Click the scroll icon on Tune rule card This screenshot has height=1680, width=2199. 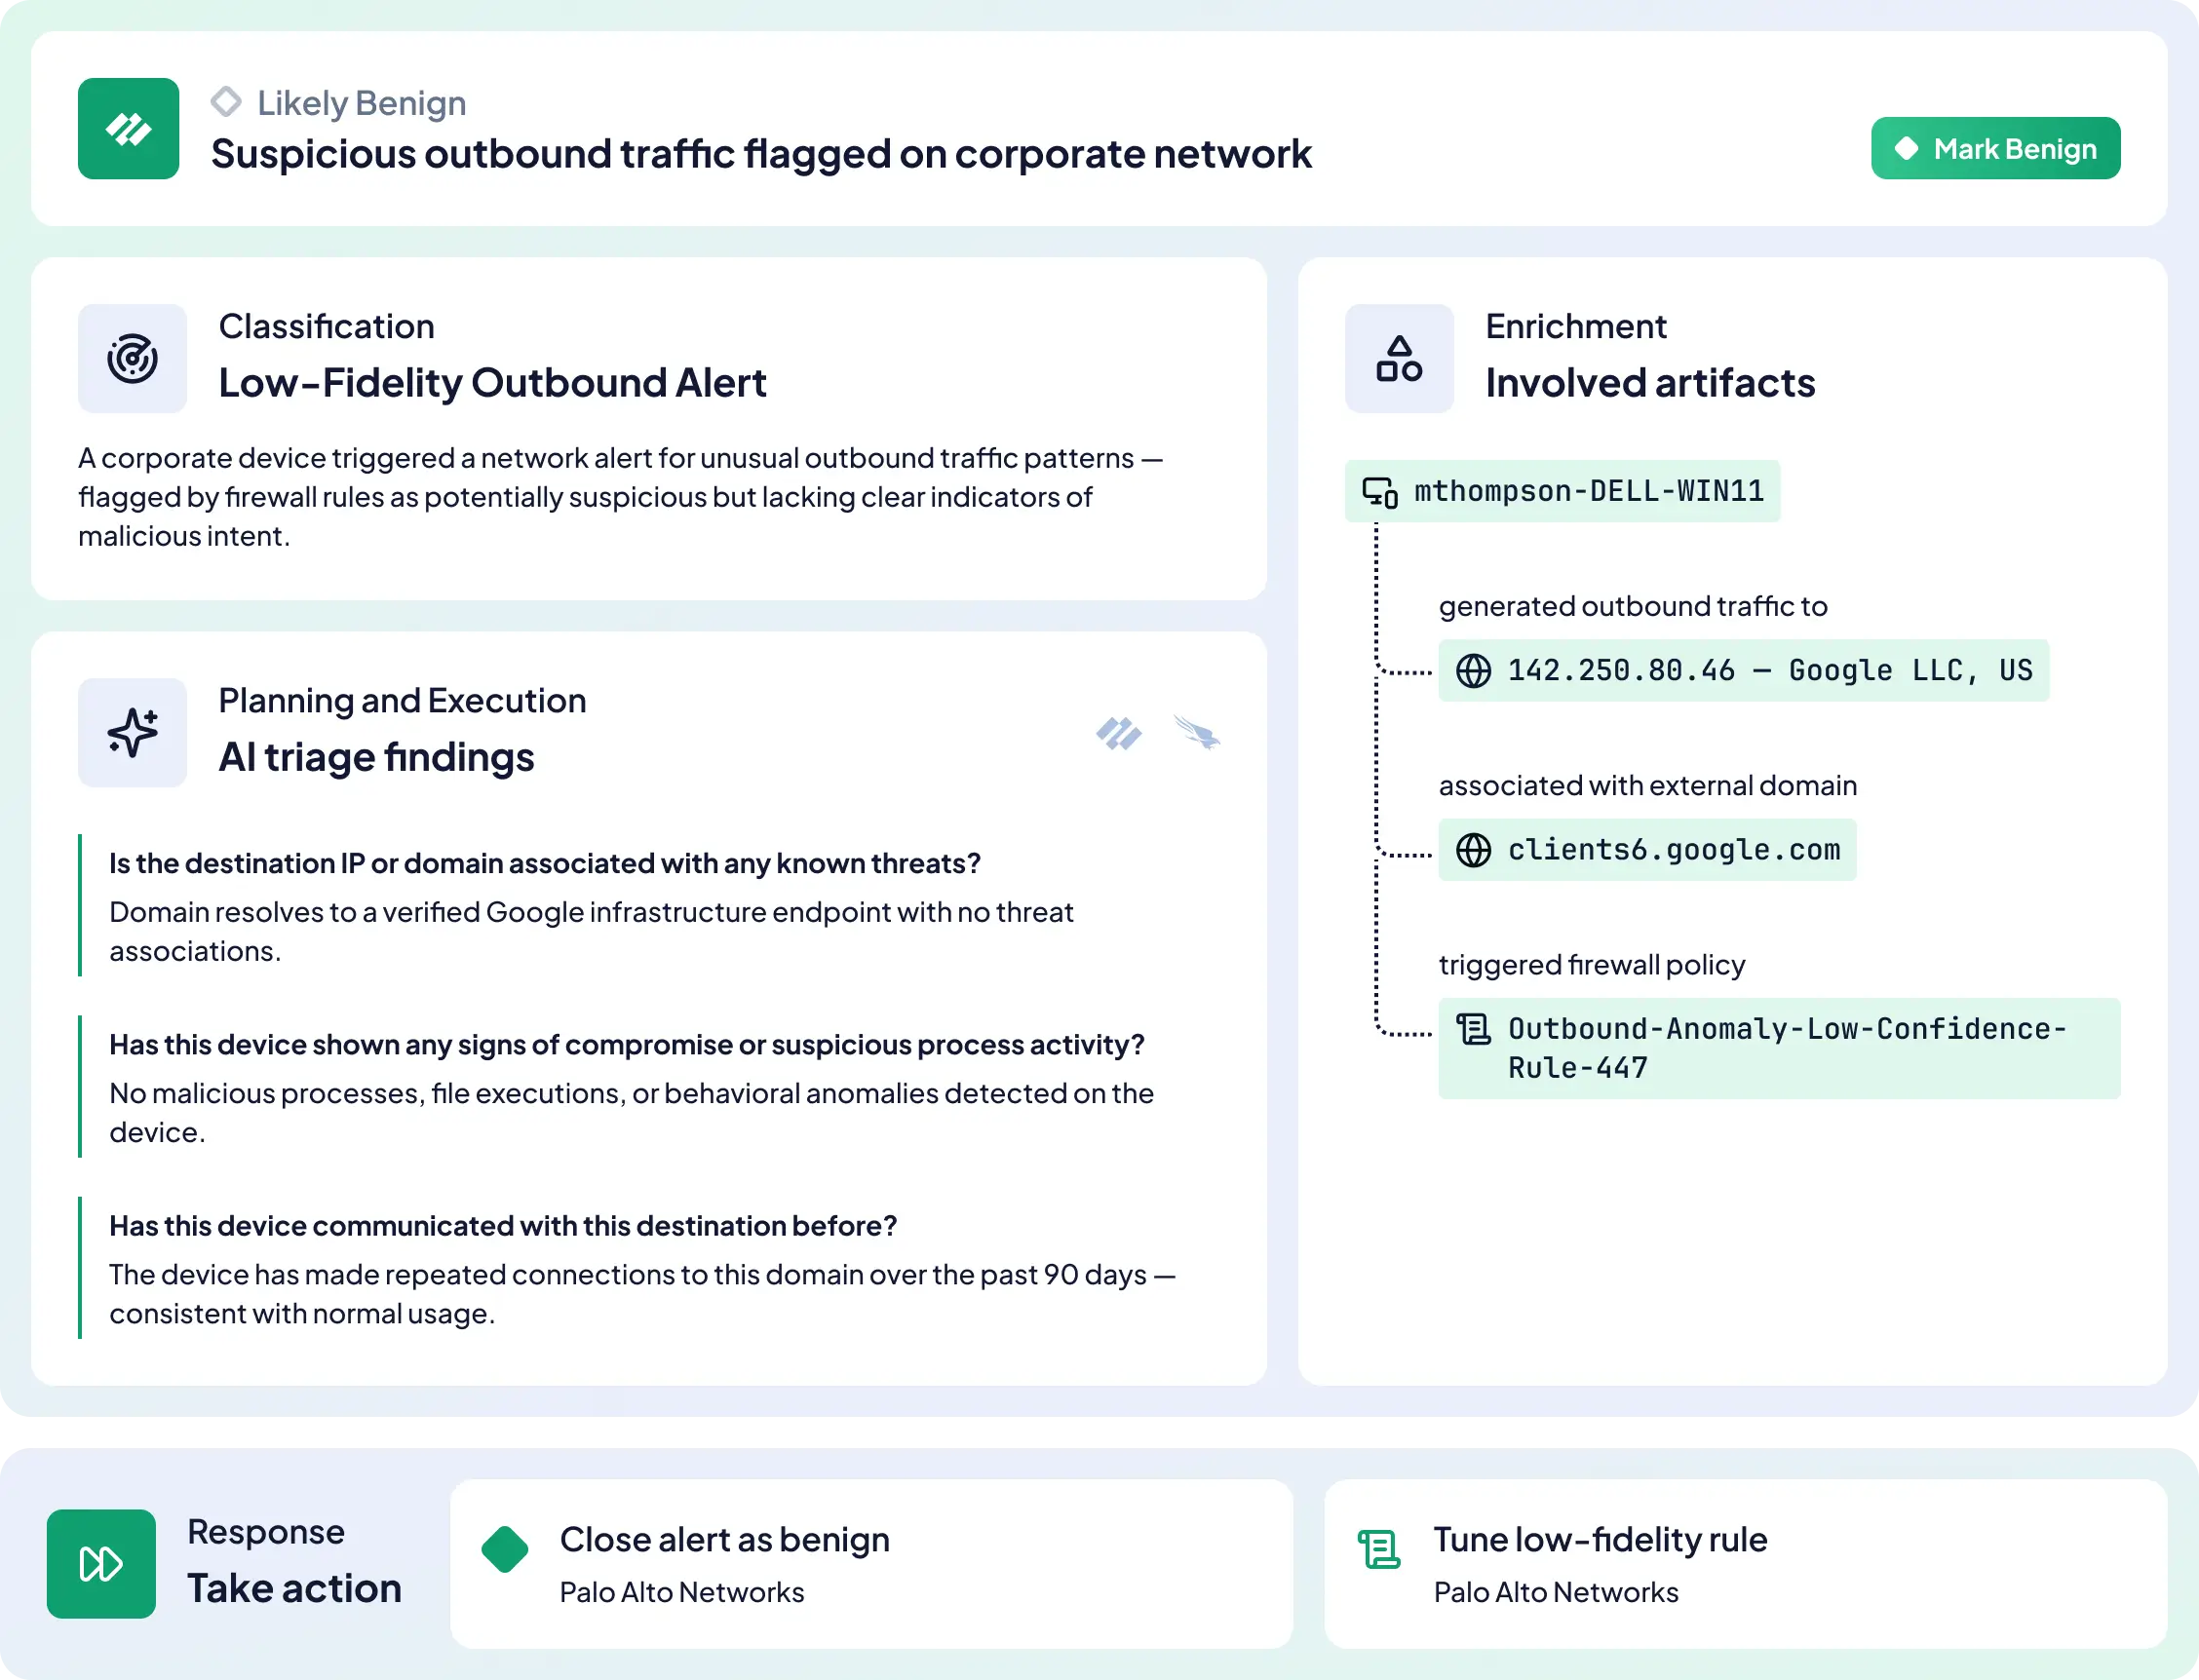[1379, 1549]
